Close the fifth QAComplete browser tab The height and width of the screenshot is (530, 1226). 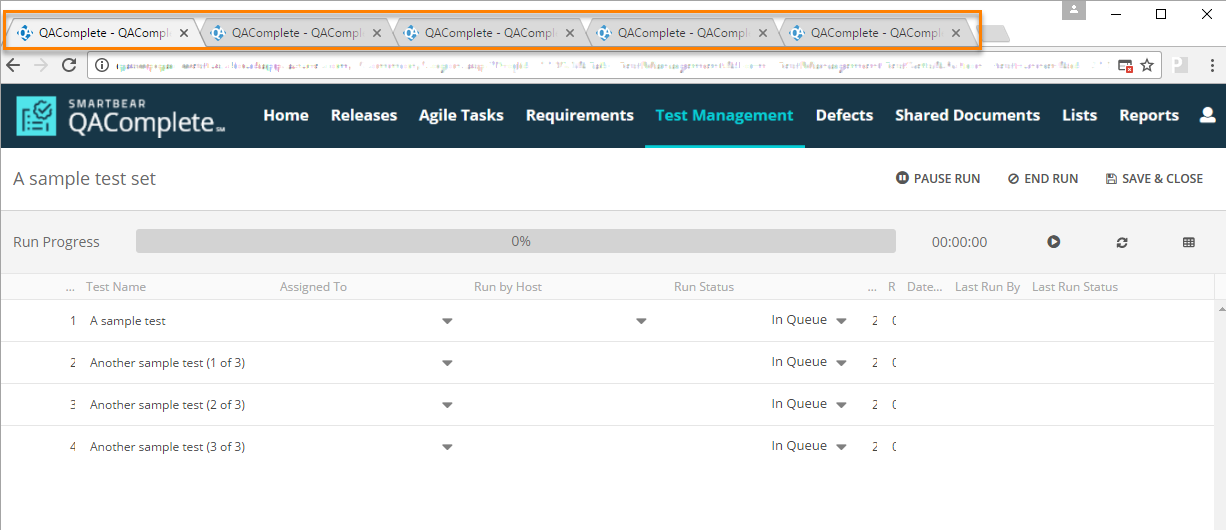pyautogui.click(x=956, y=33)
